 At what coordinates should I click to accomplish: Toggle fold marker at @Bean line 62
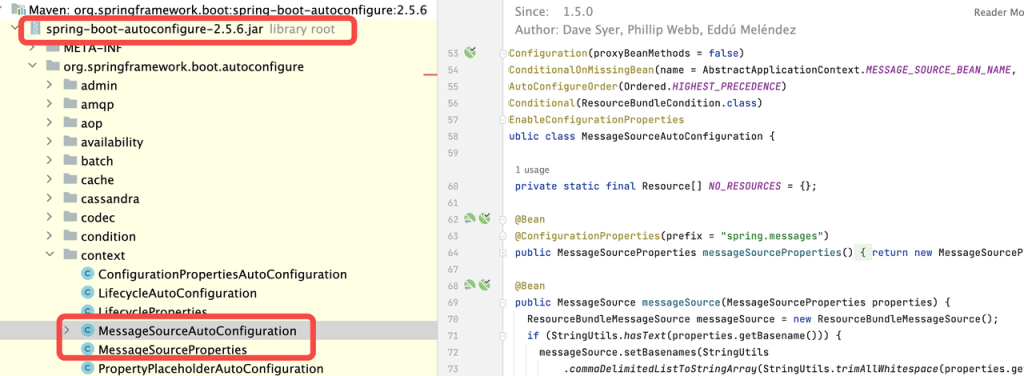502,219
